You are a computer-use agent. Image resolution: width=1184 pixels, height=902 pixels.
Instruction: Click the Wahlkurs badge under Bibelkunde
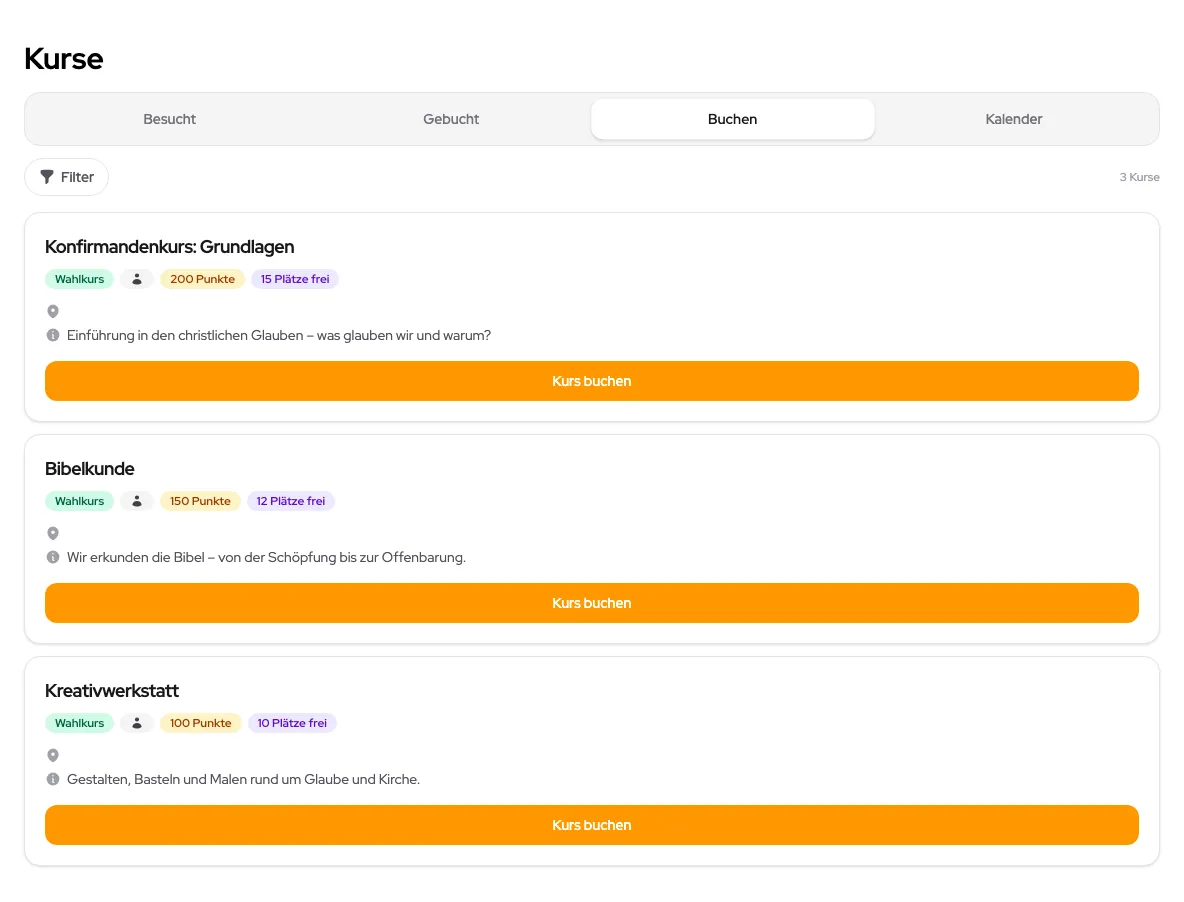tap(79, 501)
